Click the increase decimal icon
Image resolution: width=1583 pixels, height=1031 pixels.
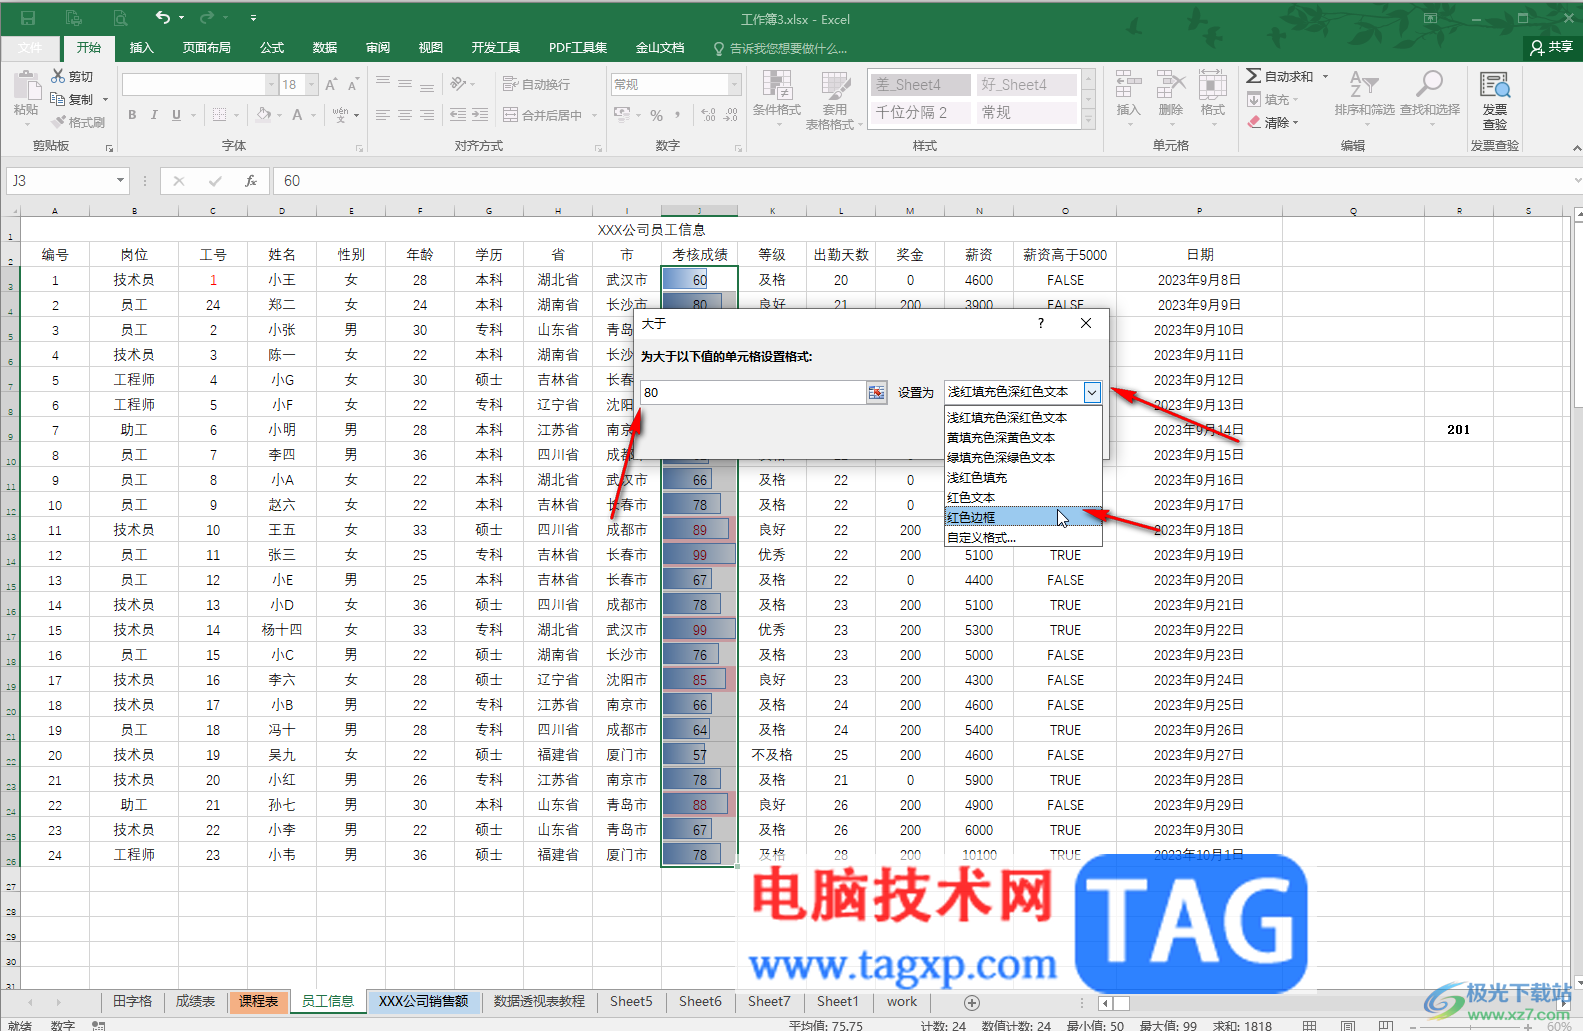pyautogui.click(x=709, y=115)
